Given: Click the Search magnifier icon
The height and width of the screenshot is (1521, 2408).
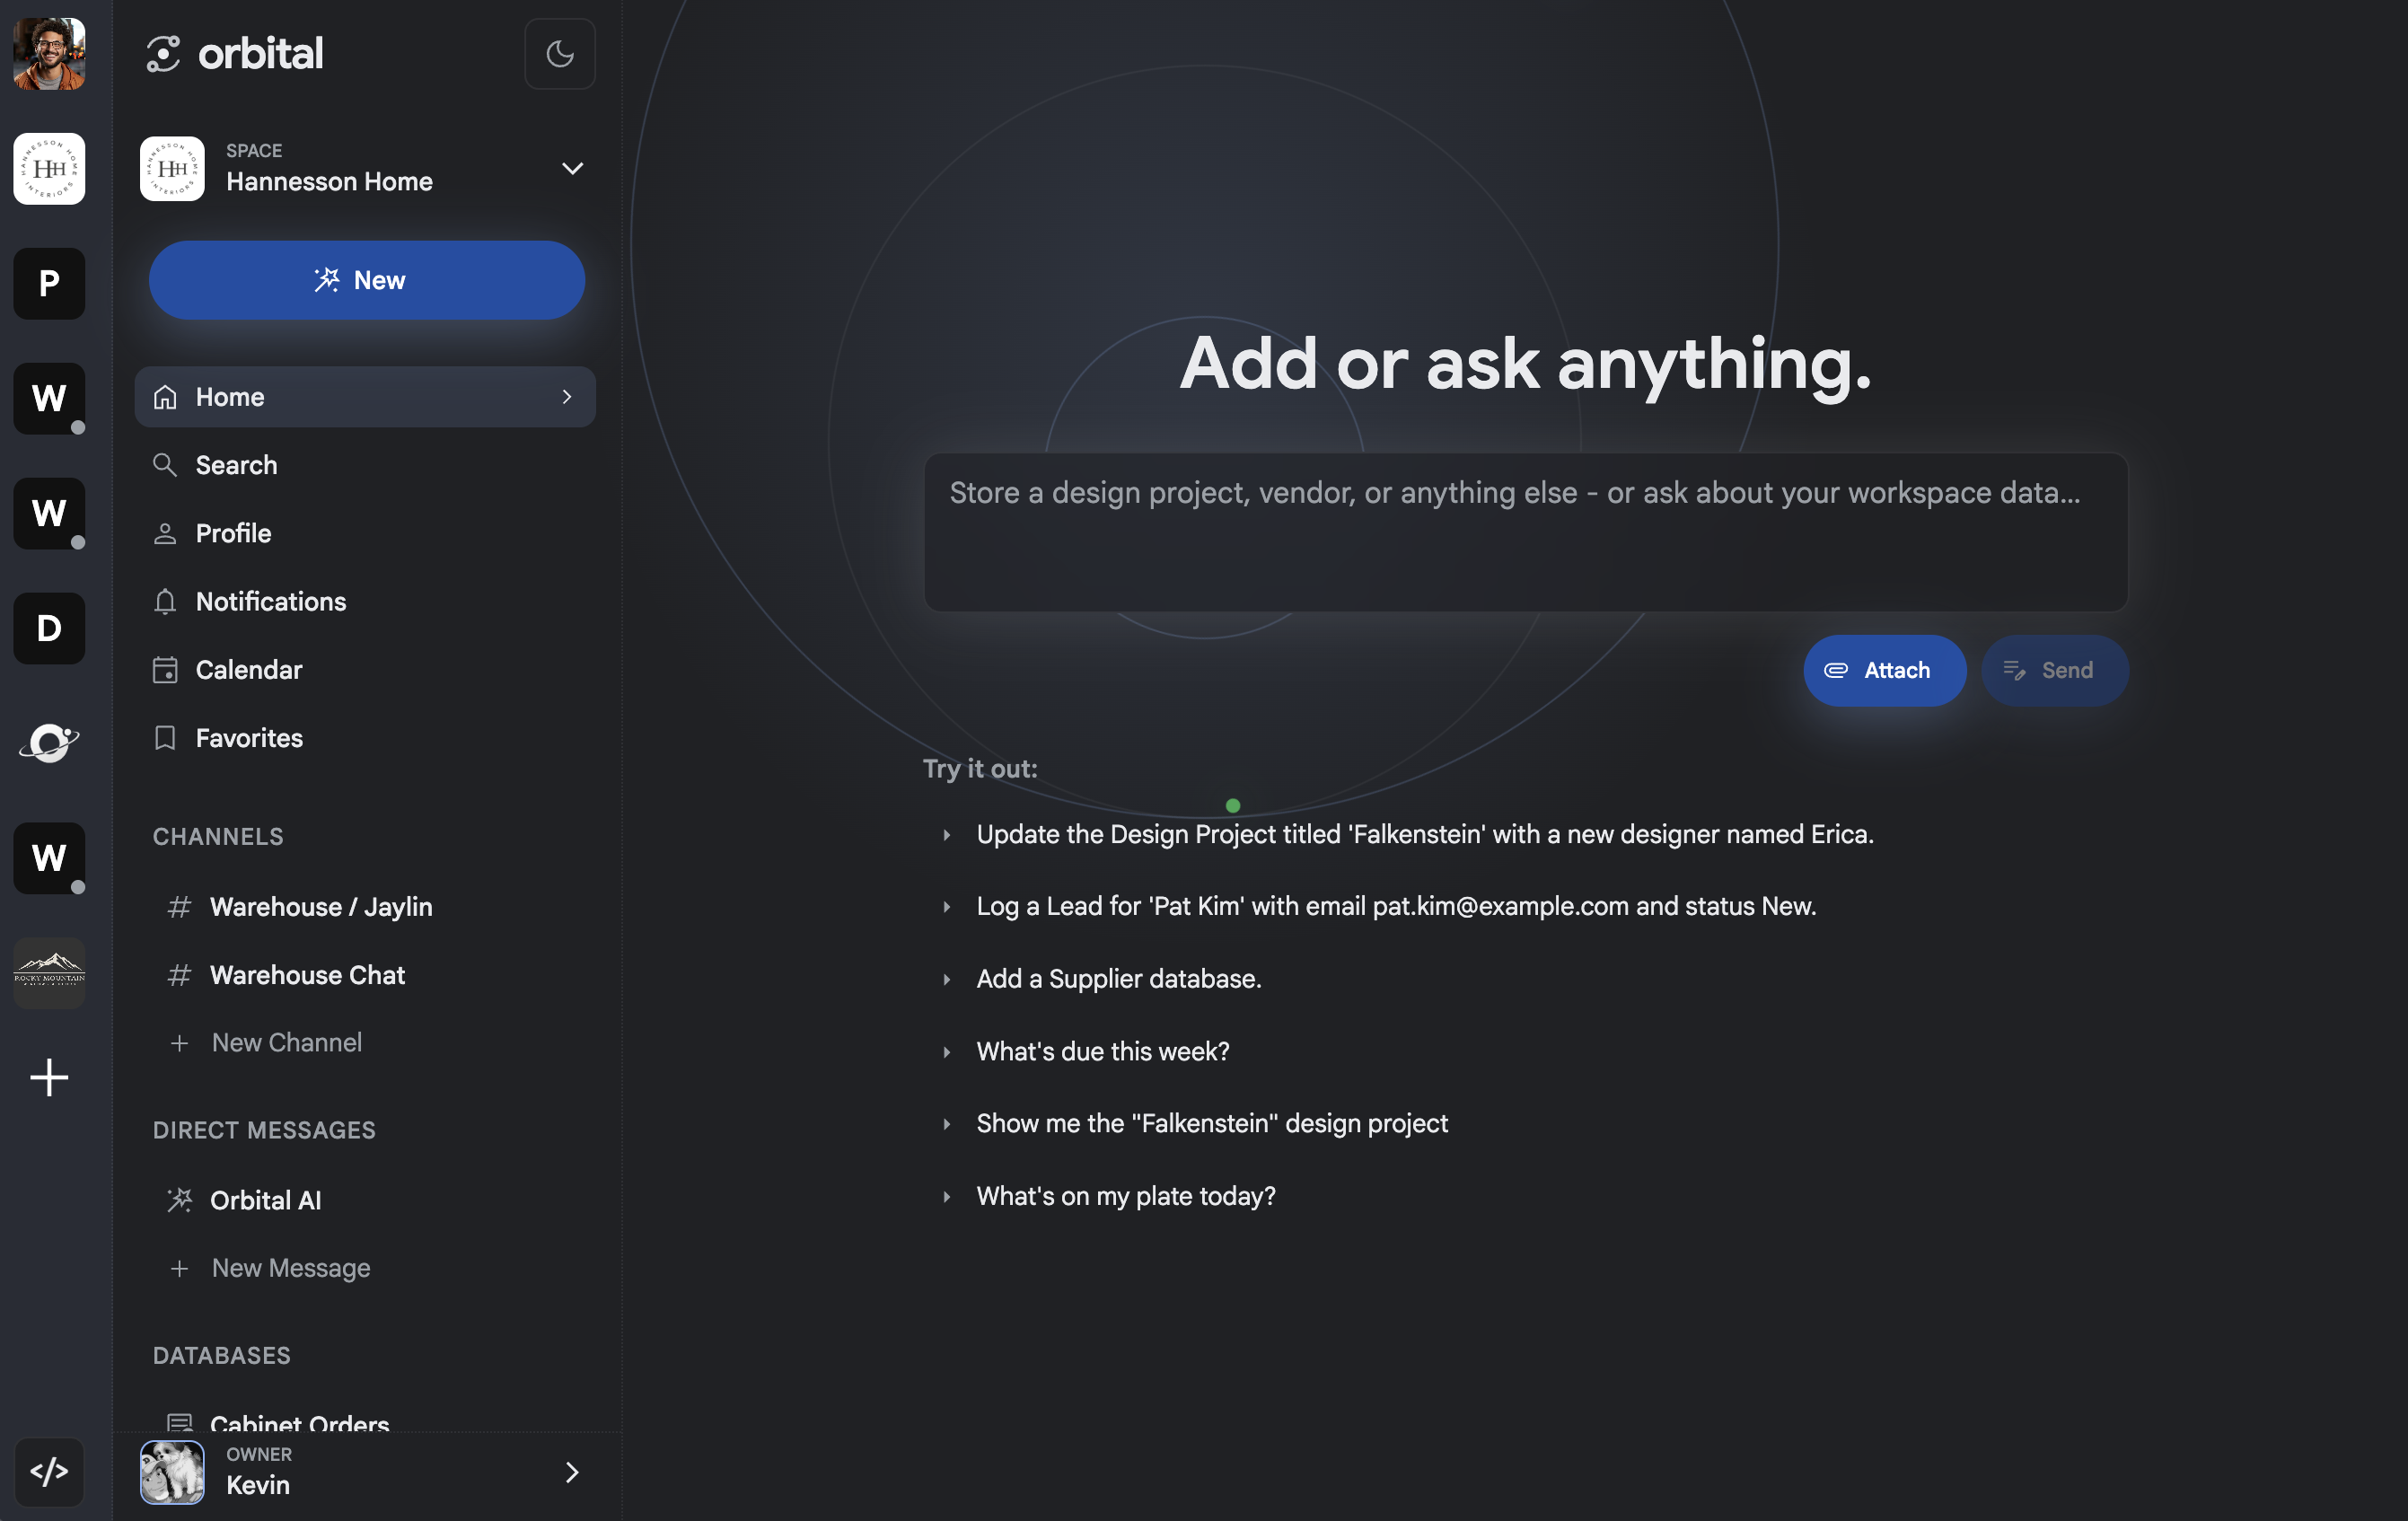Looking at the screenshot, I should click(165, 465).
